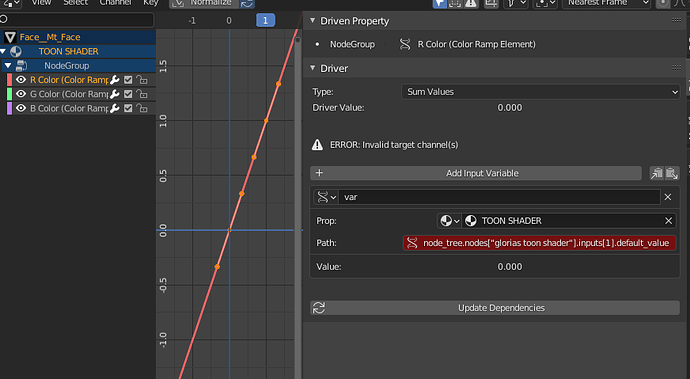
Task: Click the channel search filter field
Action: click(77, 19)
